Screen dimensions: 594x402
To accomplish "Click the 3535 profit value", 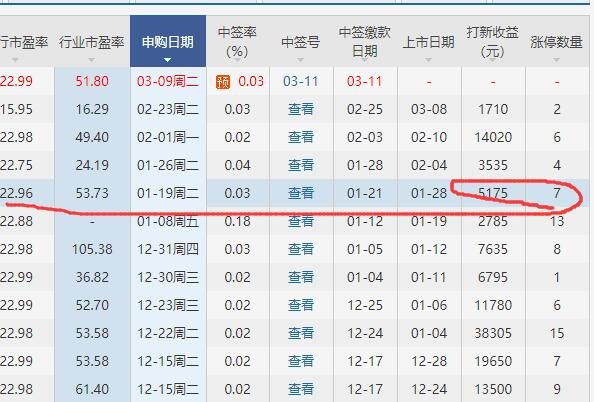I will click(493, 165).
